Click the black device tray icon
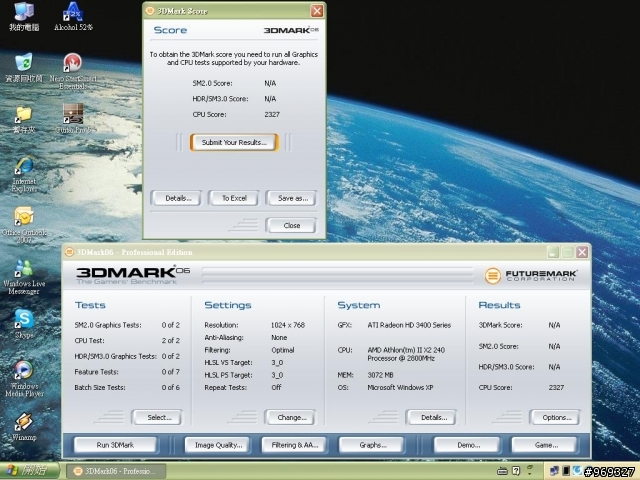Viewport: 640px width, 480px height. [566, 471]
